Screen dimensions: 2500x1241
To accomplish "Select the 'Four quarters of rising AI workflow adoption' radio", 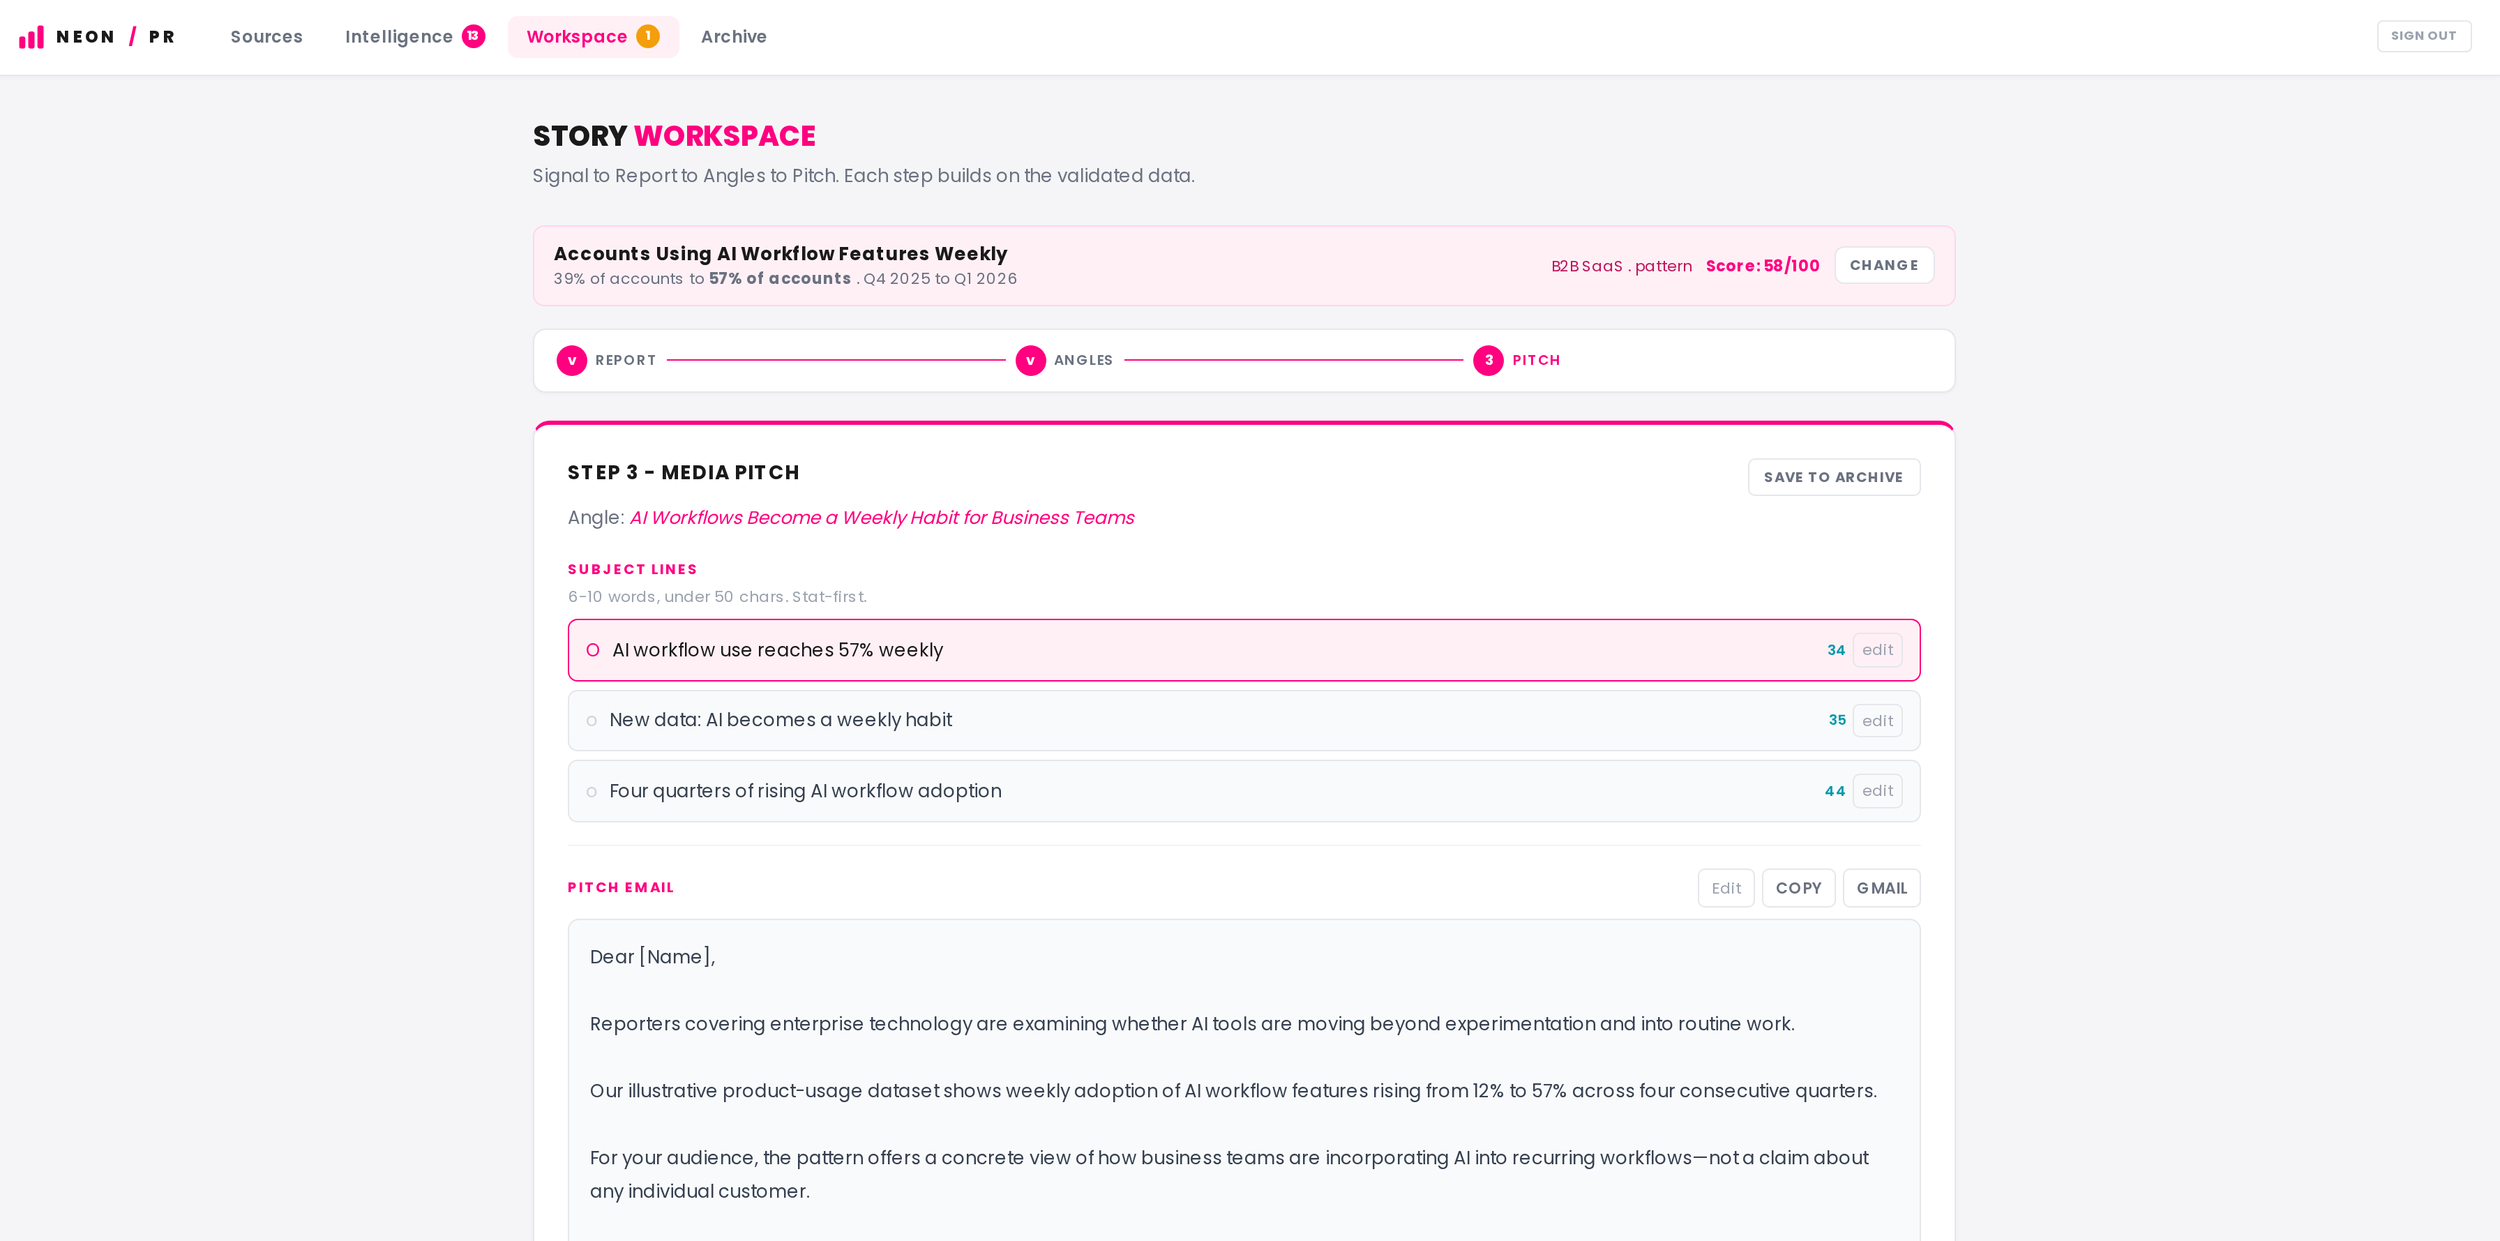I will (x=592, y=792).
